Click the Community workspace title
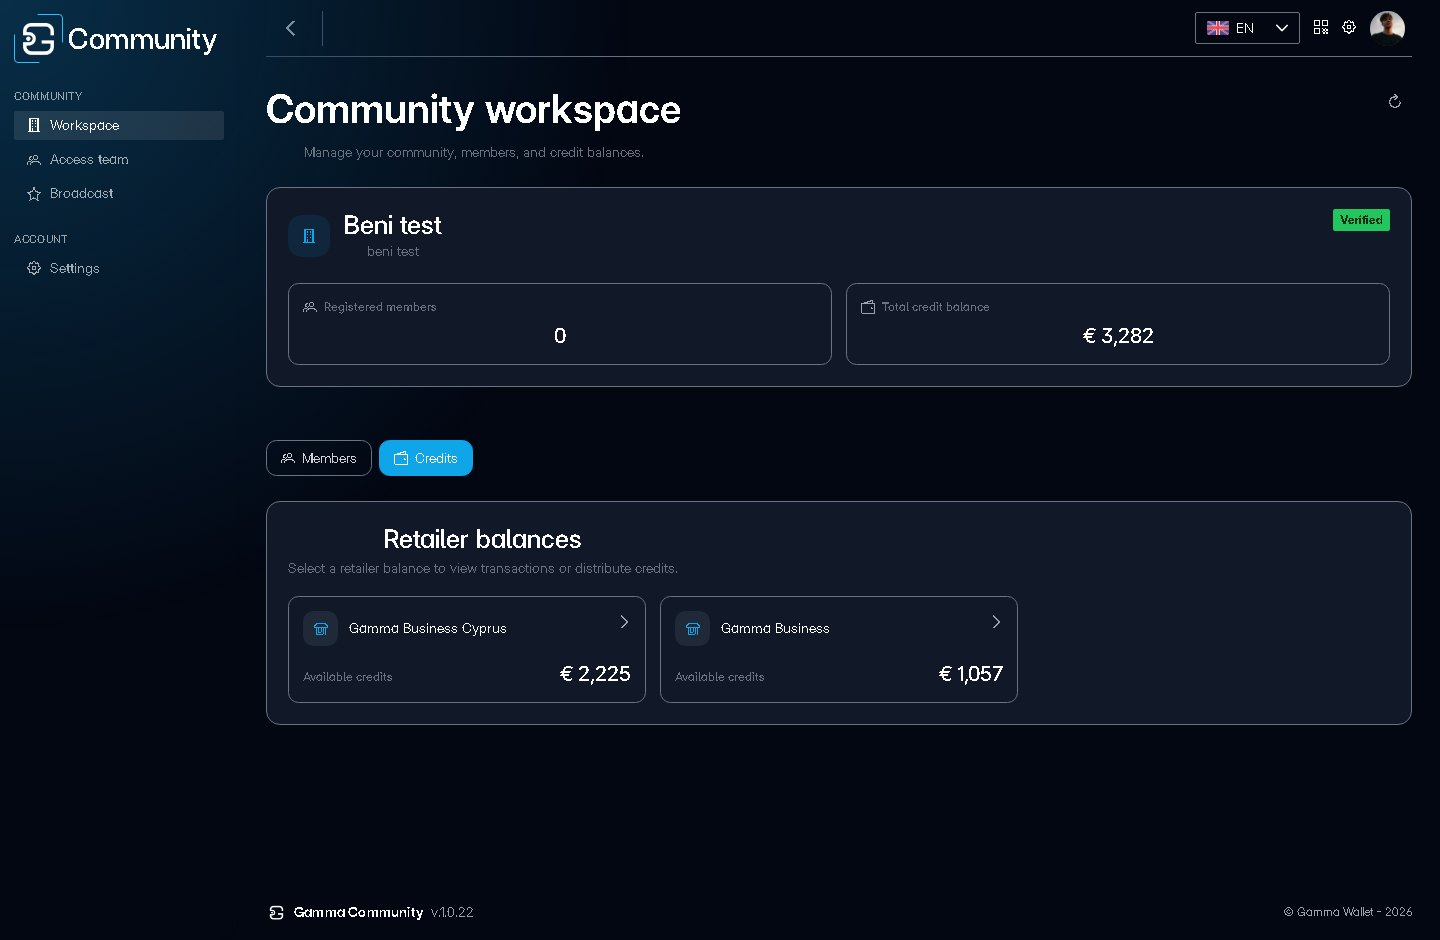Screen dimensions: 1440x940 point(473,109)
